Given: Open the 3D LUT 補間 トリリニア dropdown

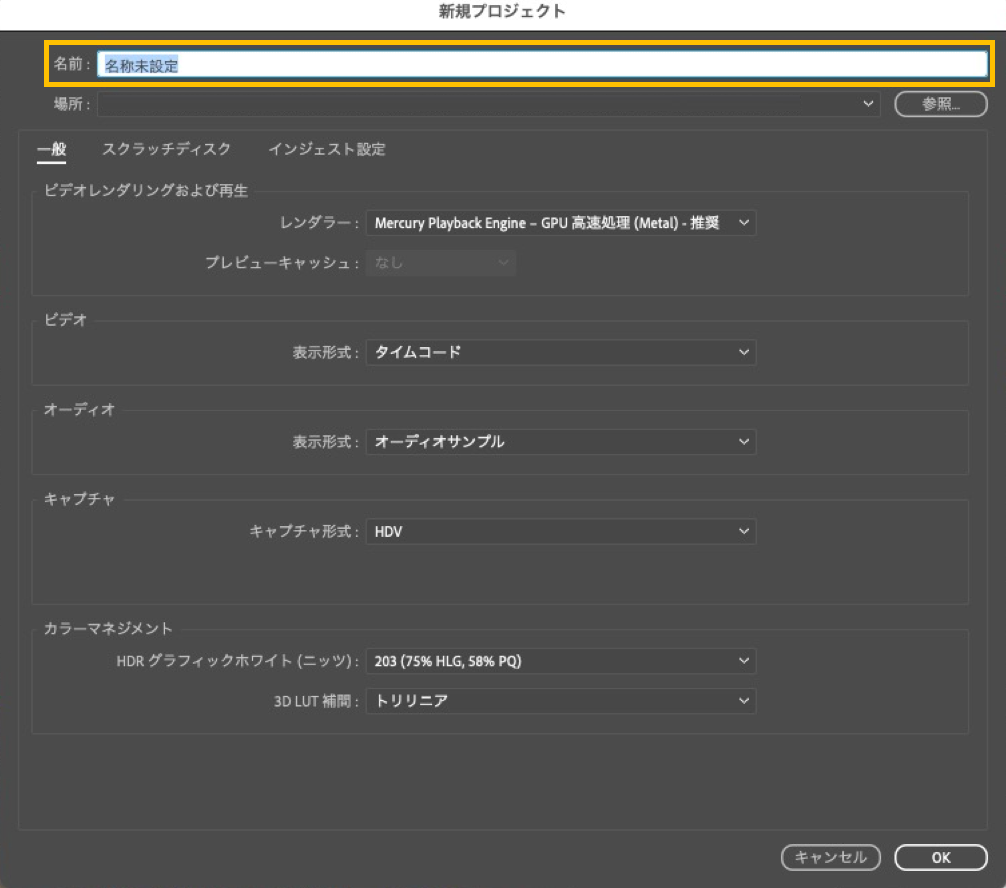Looking at the screenshot, I should 561,701.
